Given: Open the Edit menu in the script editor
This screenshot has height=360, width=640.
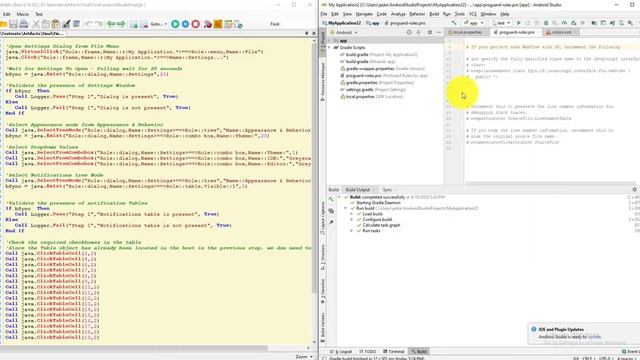Looking at the screenshot, I should [x=7, y=14].
